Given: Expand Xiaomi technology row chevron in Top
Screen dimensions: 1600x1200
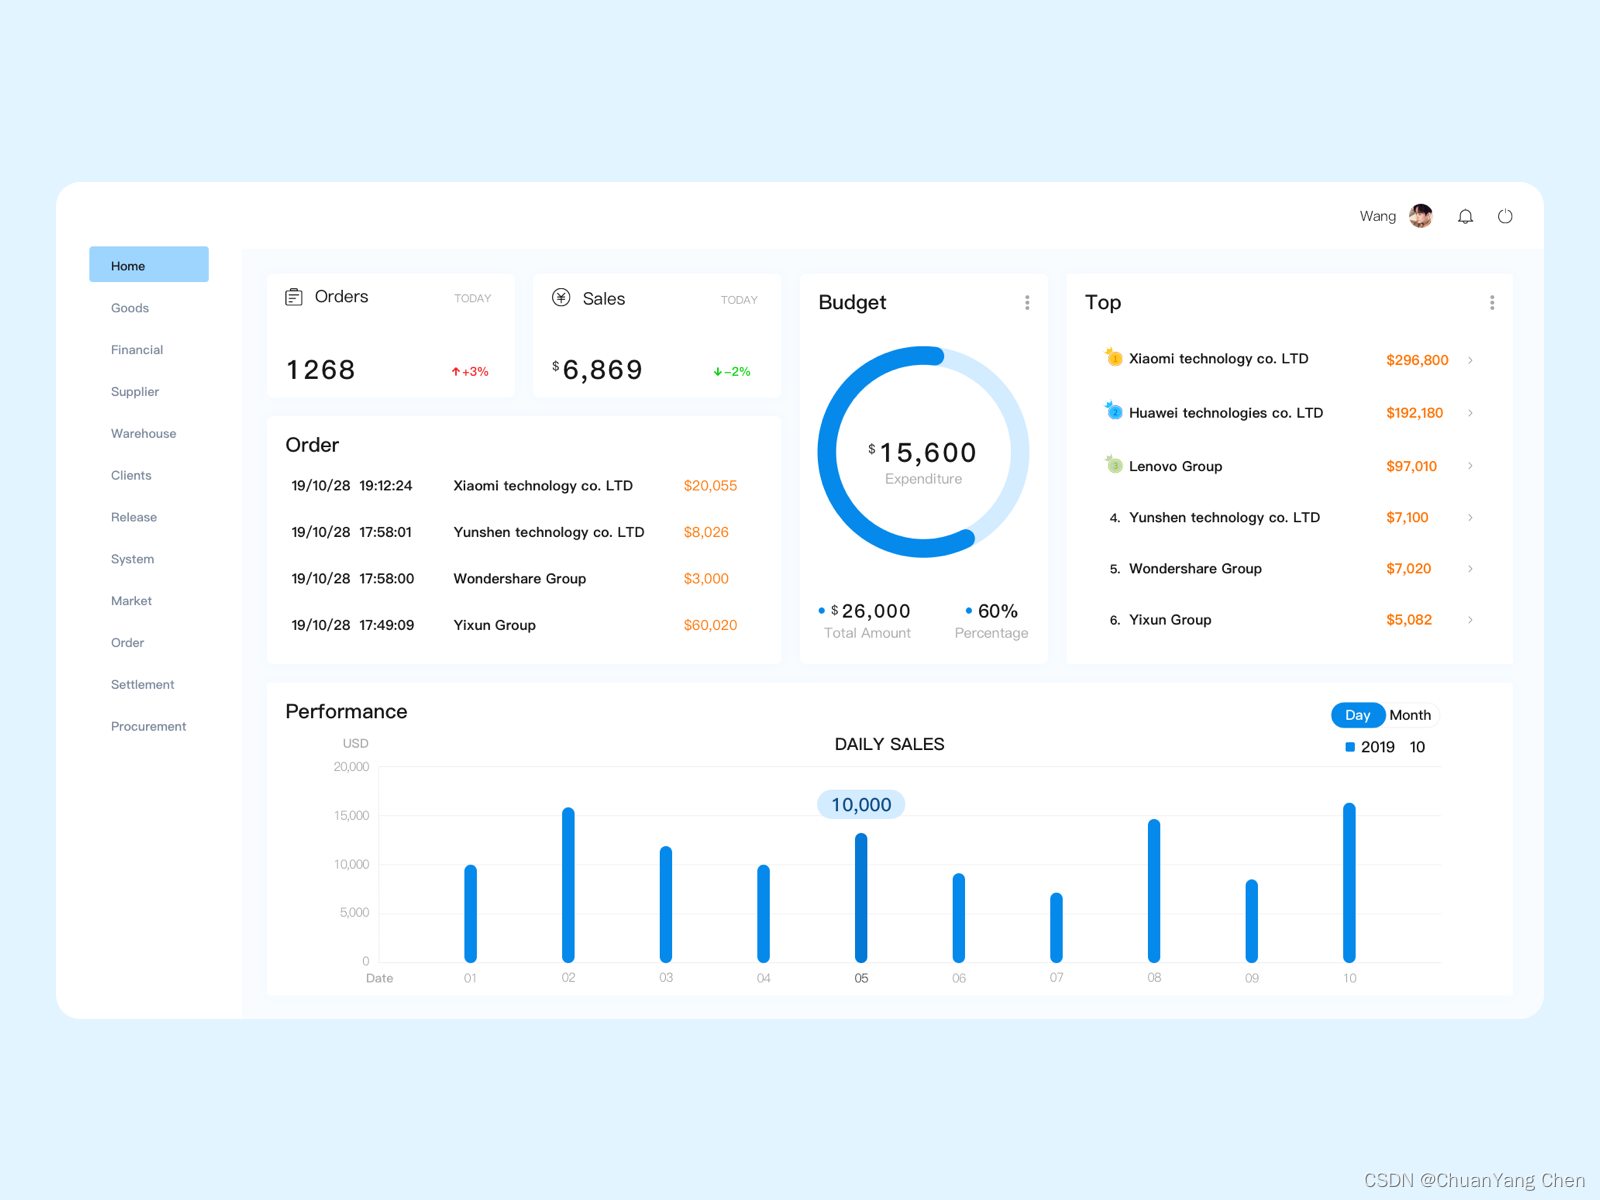Looking at the screenshot, I should (1470, 360).
